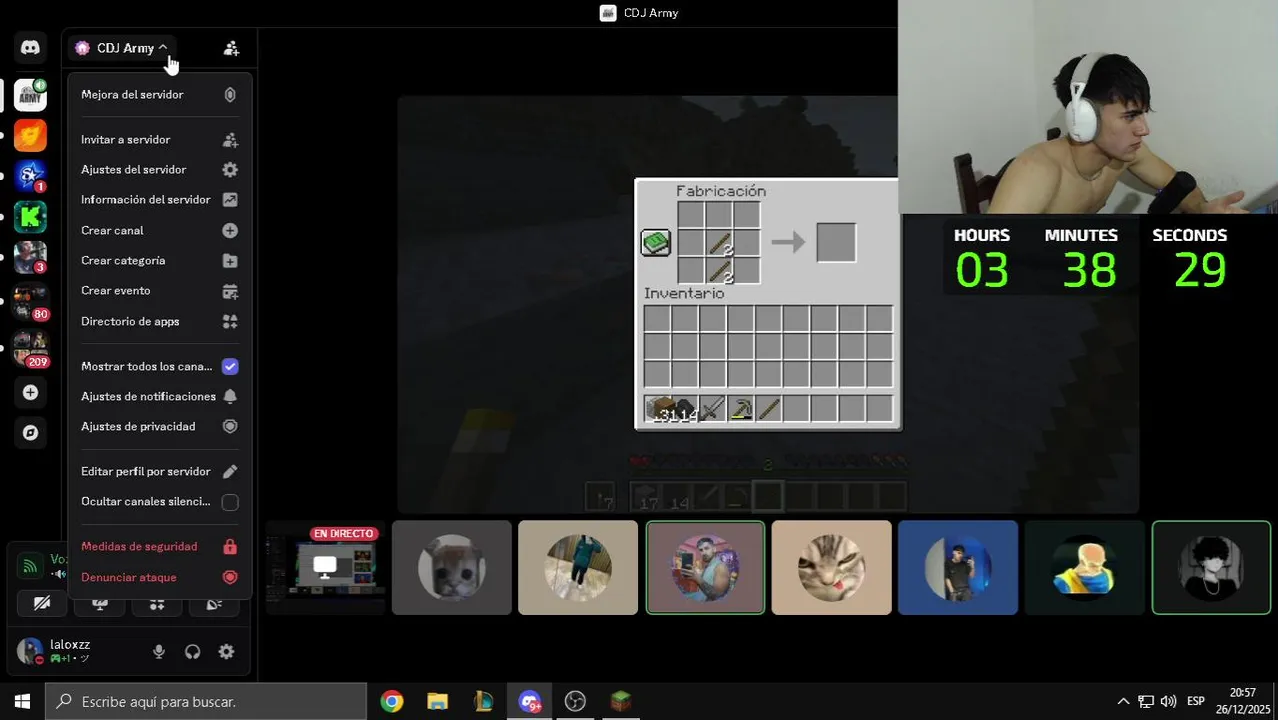
Task: Open the League of Legends taskbar icon
Action: 483,701
